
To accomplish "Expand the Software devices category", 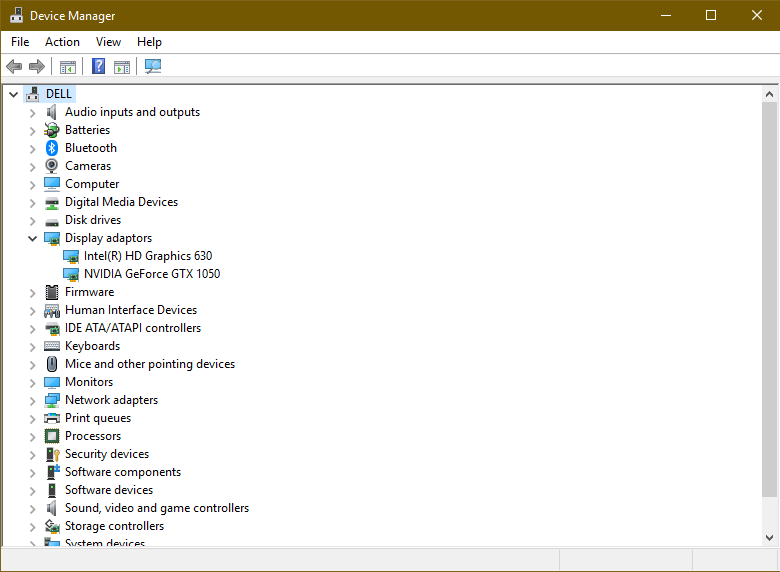I will click(32, 491).
